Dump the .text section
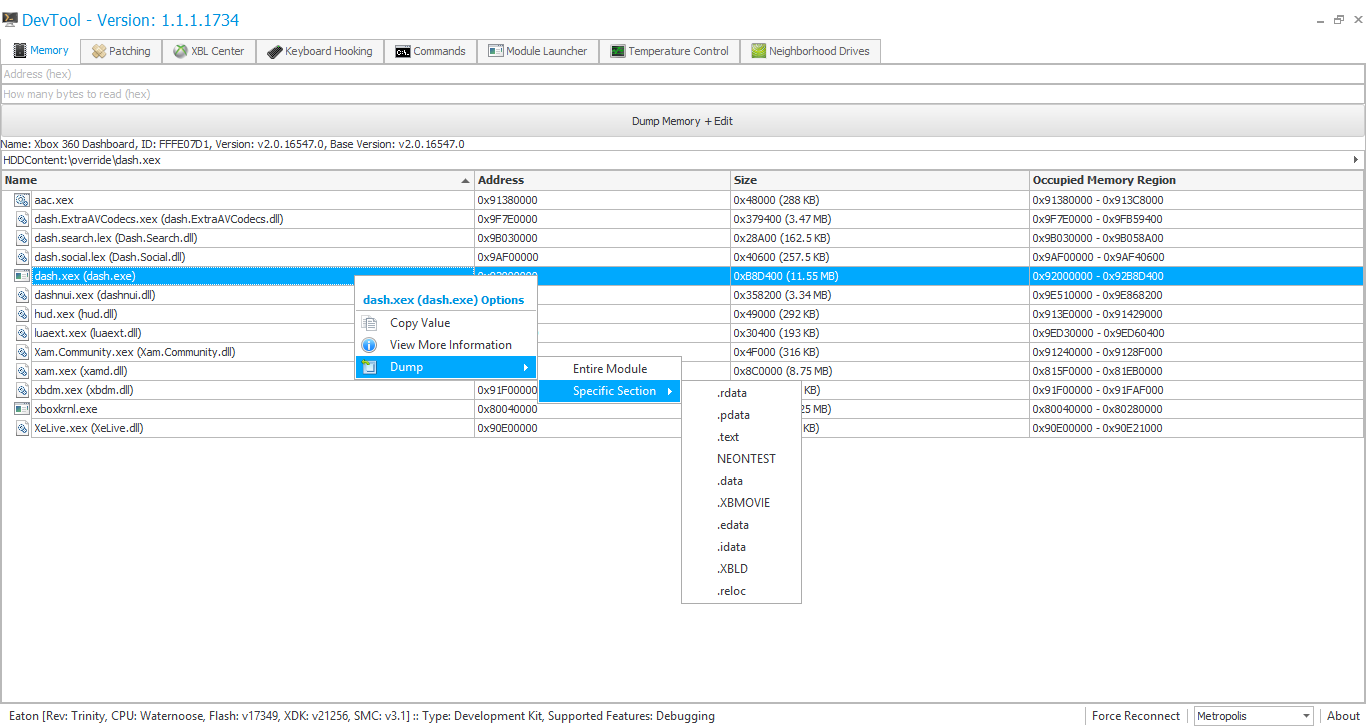This screenshot has width=1366, height=728. [x=741, y=437]
